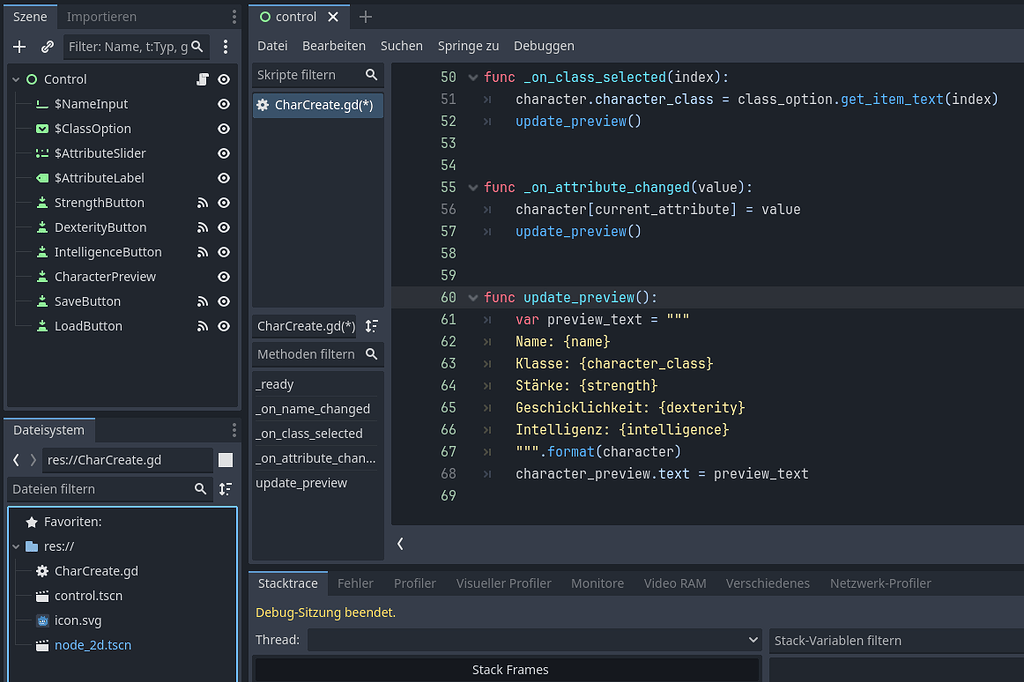Open the node filter options menu
Screen dimensions: 1024x682
(225, 46)
